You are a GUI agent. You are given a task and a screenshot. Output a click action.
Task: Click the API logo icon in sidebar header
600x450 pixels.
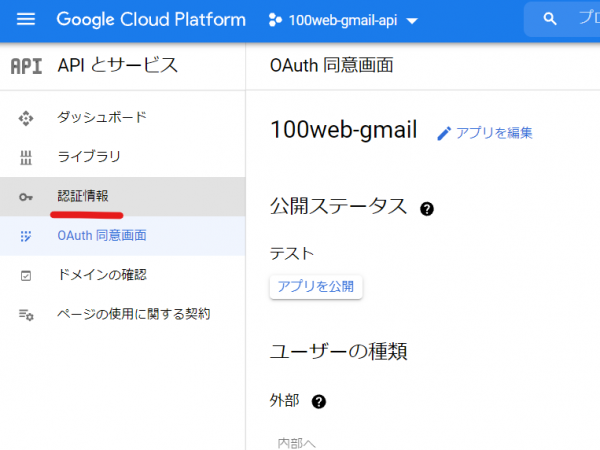(26, 66)
